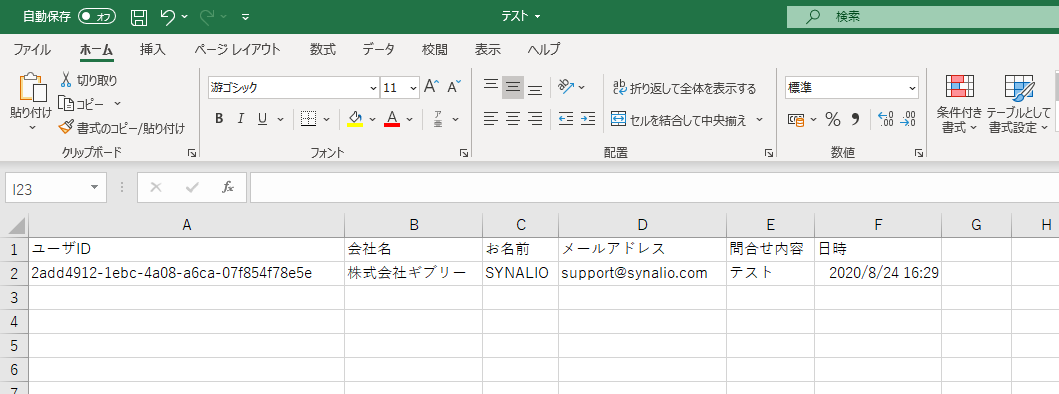This screenshot has width=1059, height=394.
Task: Click セルを結合して中央揃え merge button
Action: [679, 120]
